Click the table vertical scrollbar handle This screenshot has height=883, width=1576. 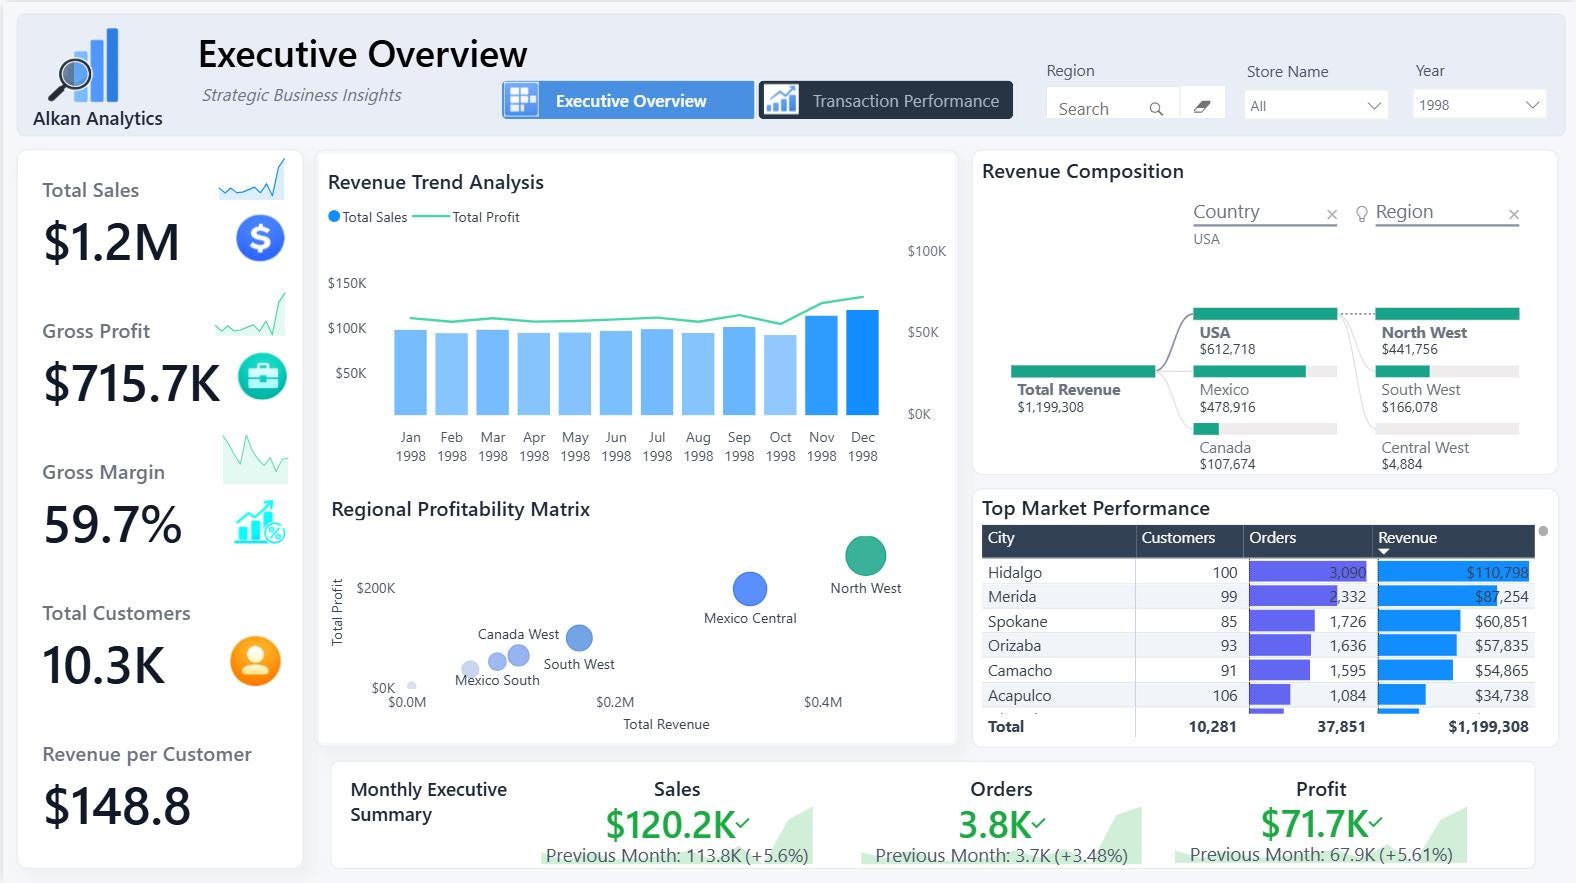(x=1543, y=531)
